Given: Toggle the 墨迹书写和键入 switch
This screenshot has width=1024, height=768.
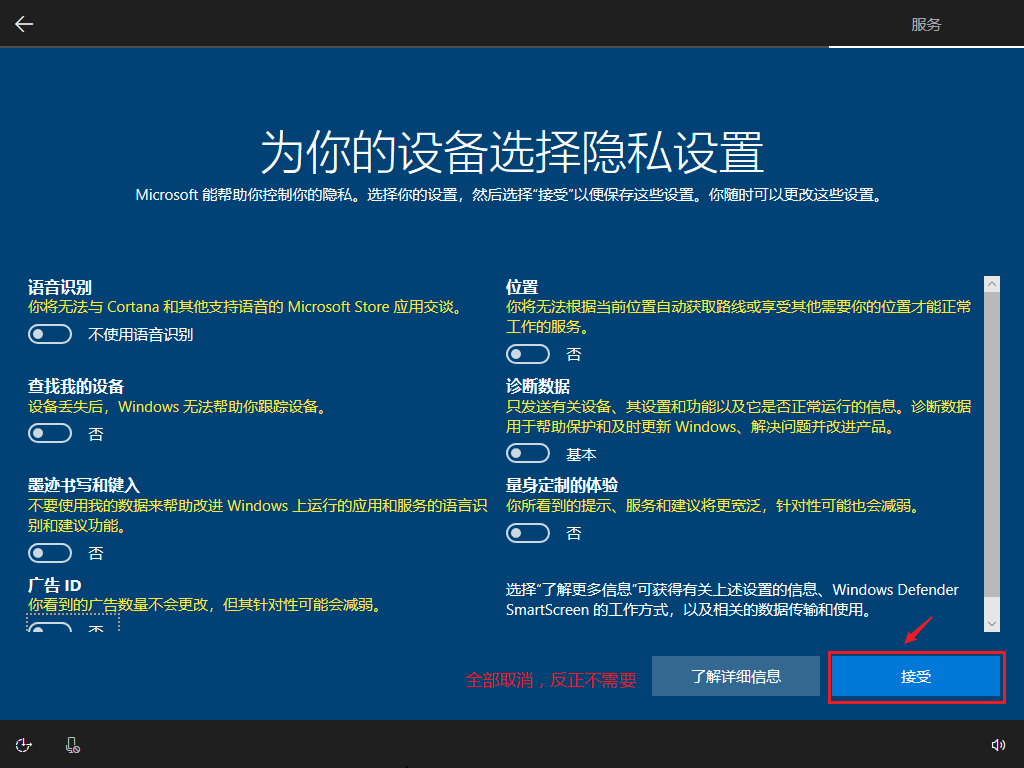Looking at the screenshot, I should tap(50, 553).
